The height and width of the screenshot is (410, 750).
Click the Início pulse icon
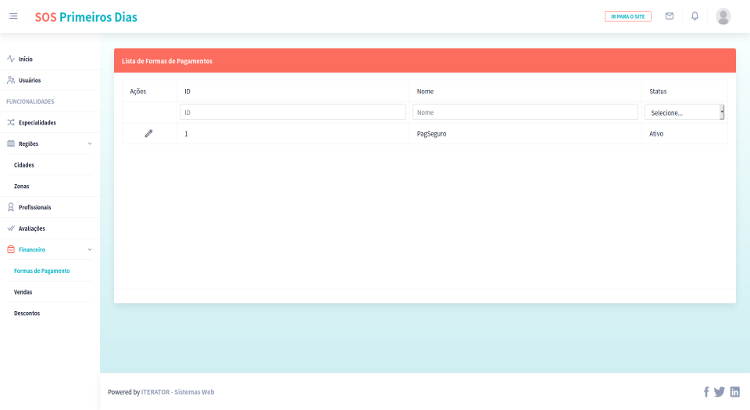coord(11,59)
